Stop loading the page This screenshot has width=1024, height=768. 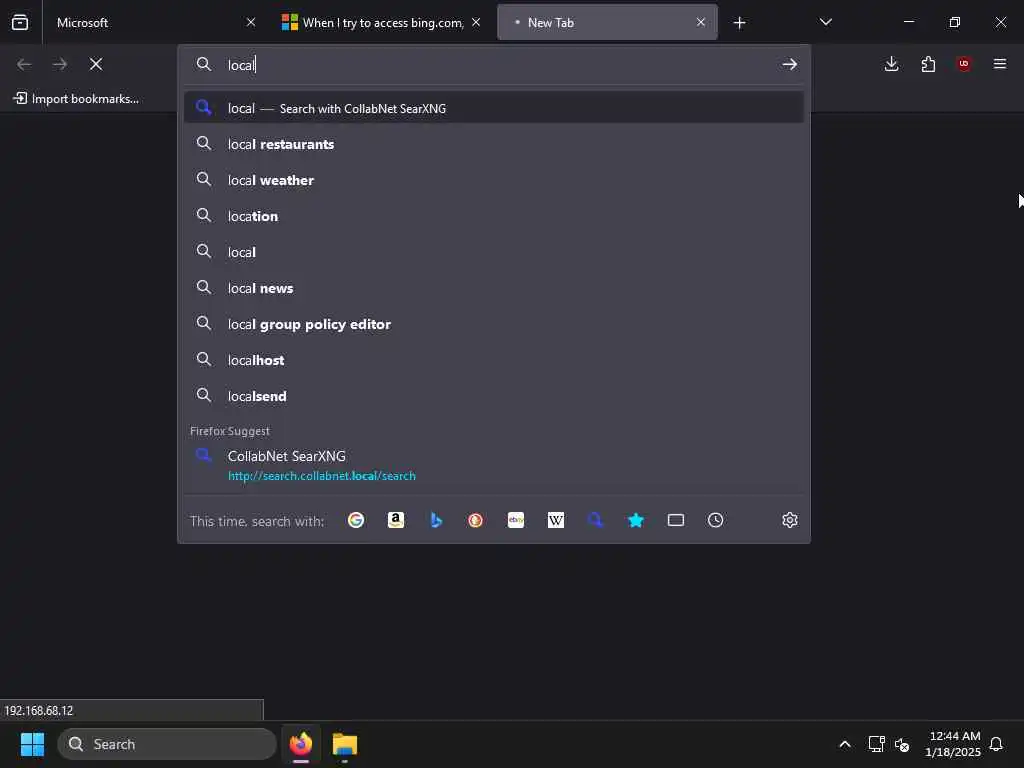(96, 64)
